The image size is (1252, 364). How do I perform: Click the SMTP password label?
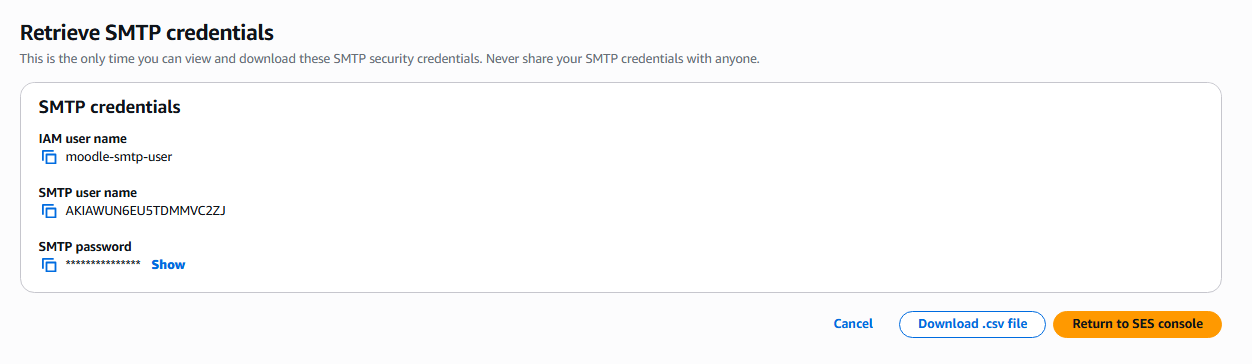85,247
